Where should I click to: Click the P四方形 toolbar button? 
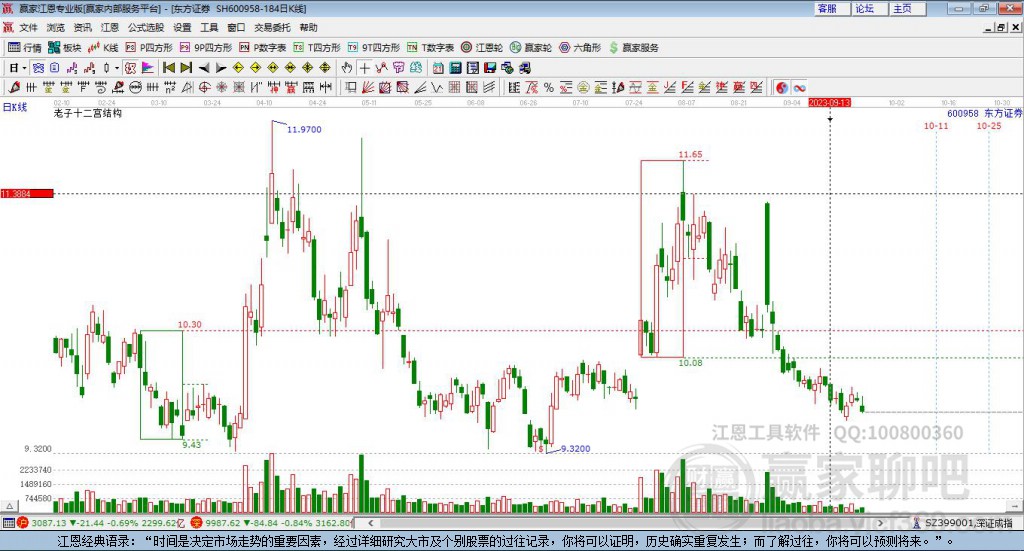point(149,48)
